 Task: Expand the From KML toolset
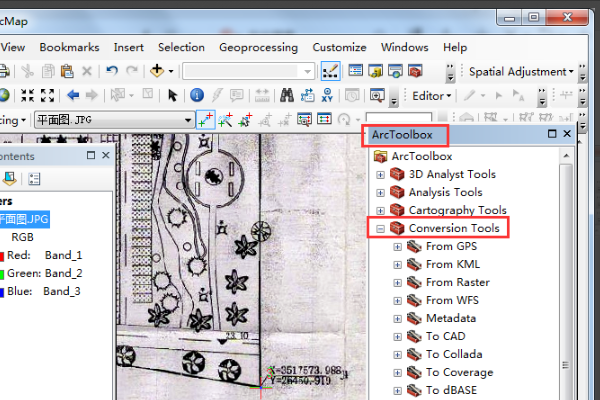pos(398,264)
